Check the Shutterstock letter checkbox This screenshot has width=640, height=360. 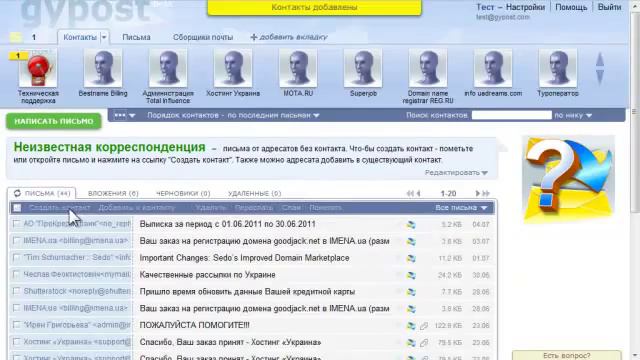click(16, 291)
